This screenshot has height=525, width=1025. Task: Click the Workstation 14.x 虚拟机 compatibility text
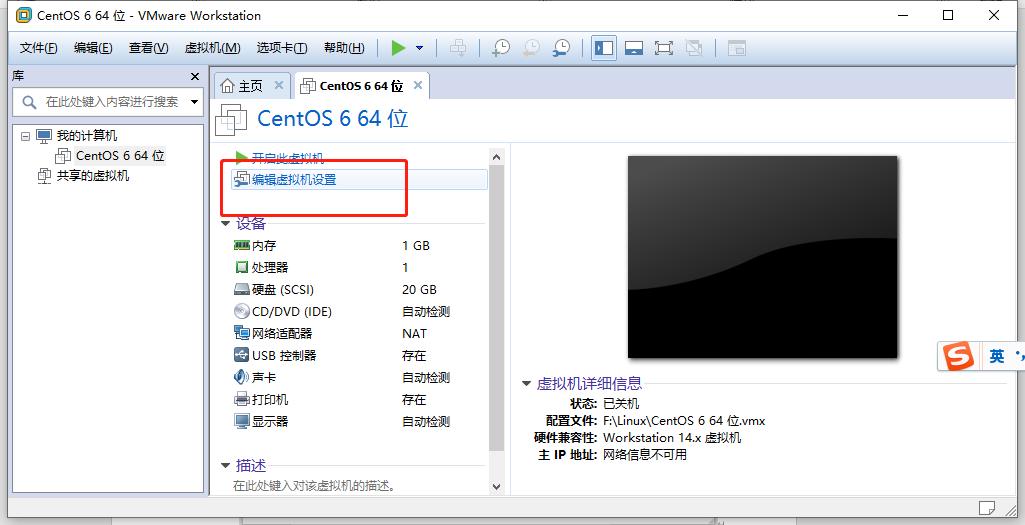point(672,437)
